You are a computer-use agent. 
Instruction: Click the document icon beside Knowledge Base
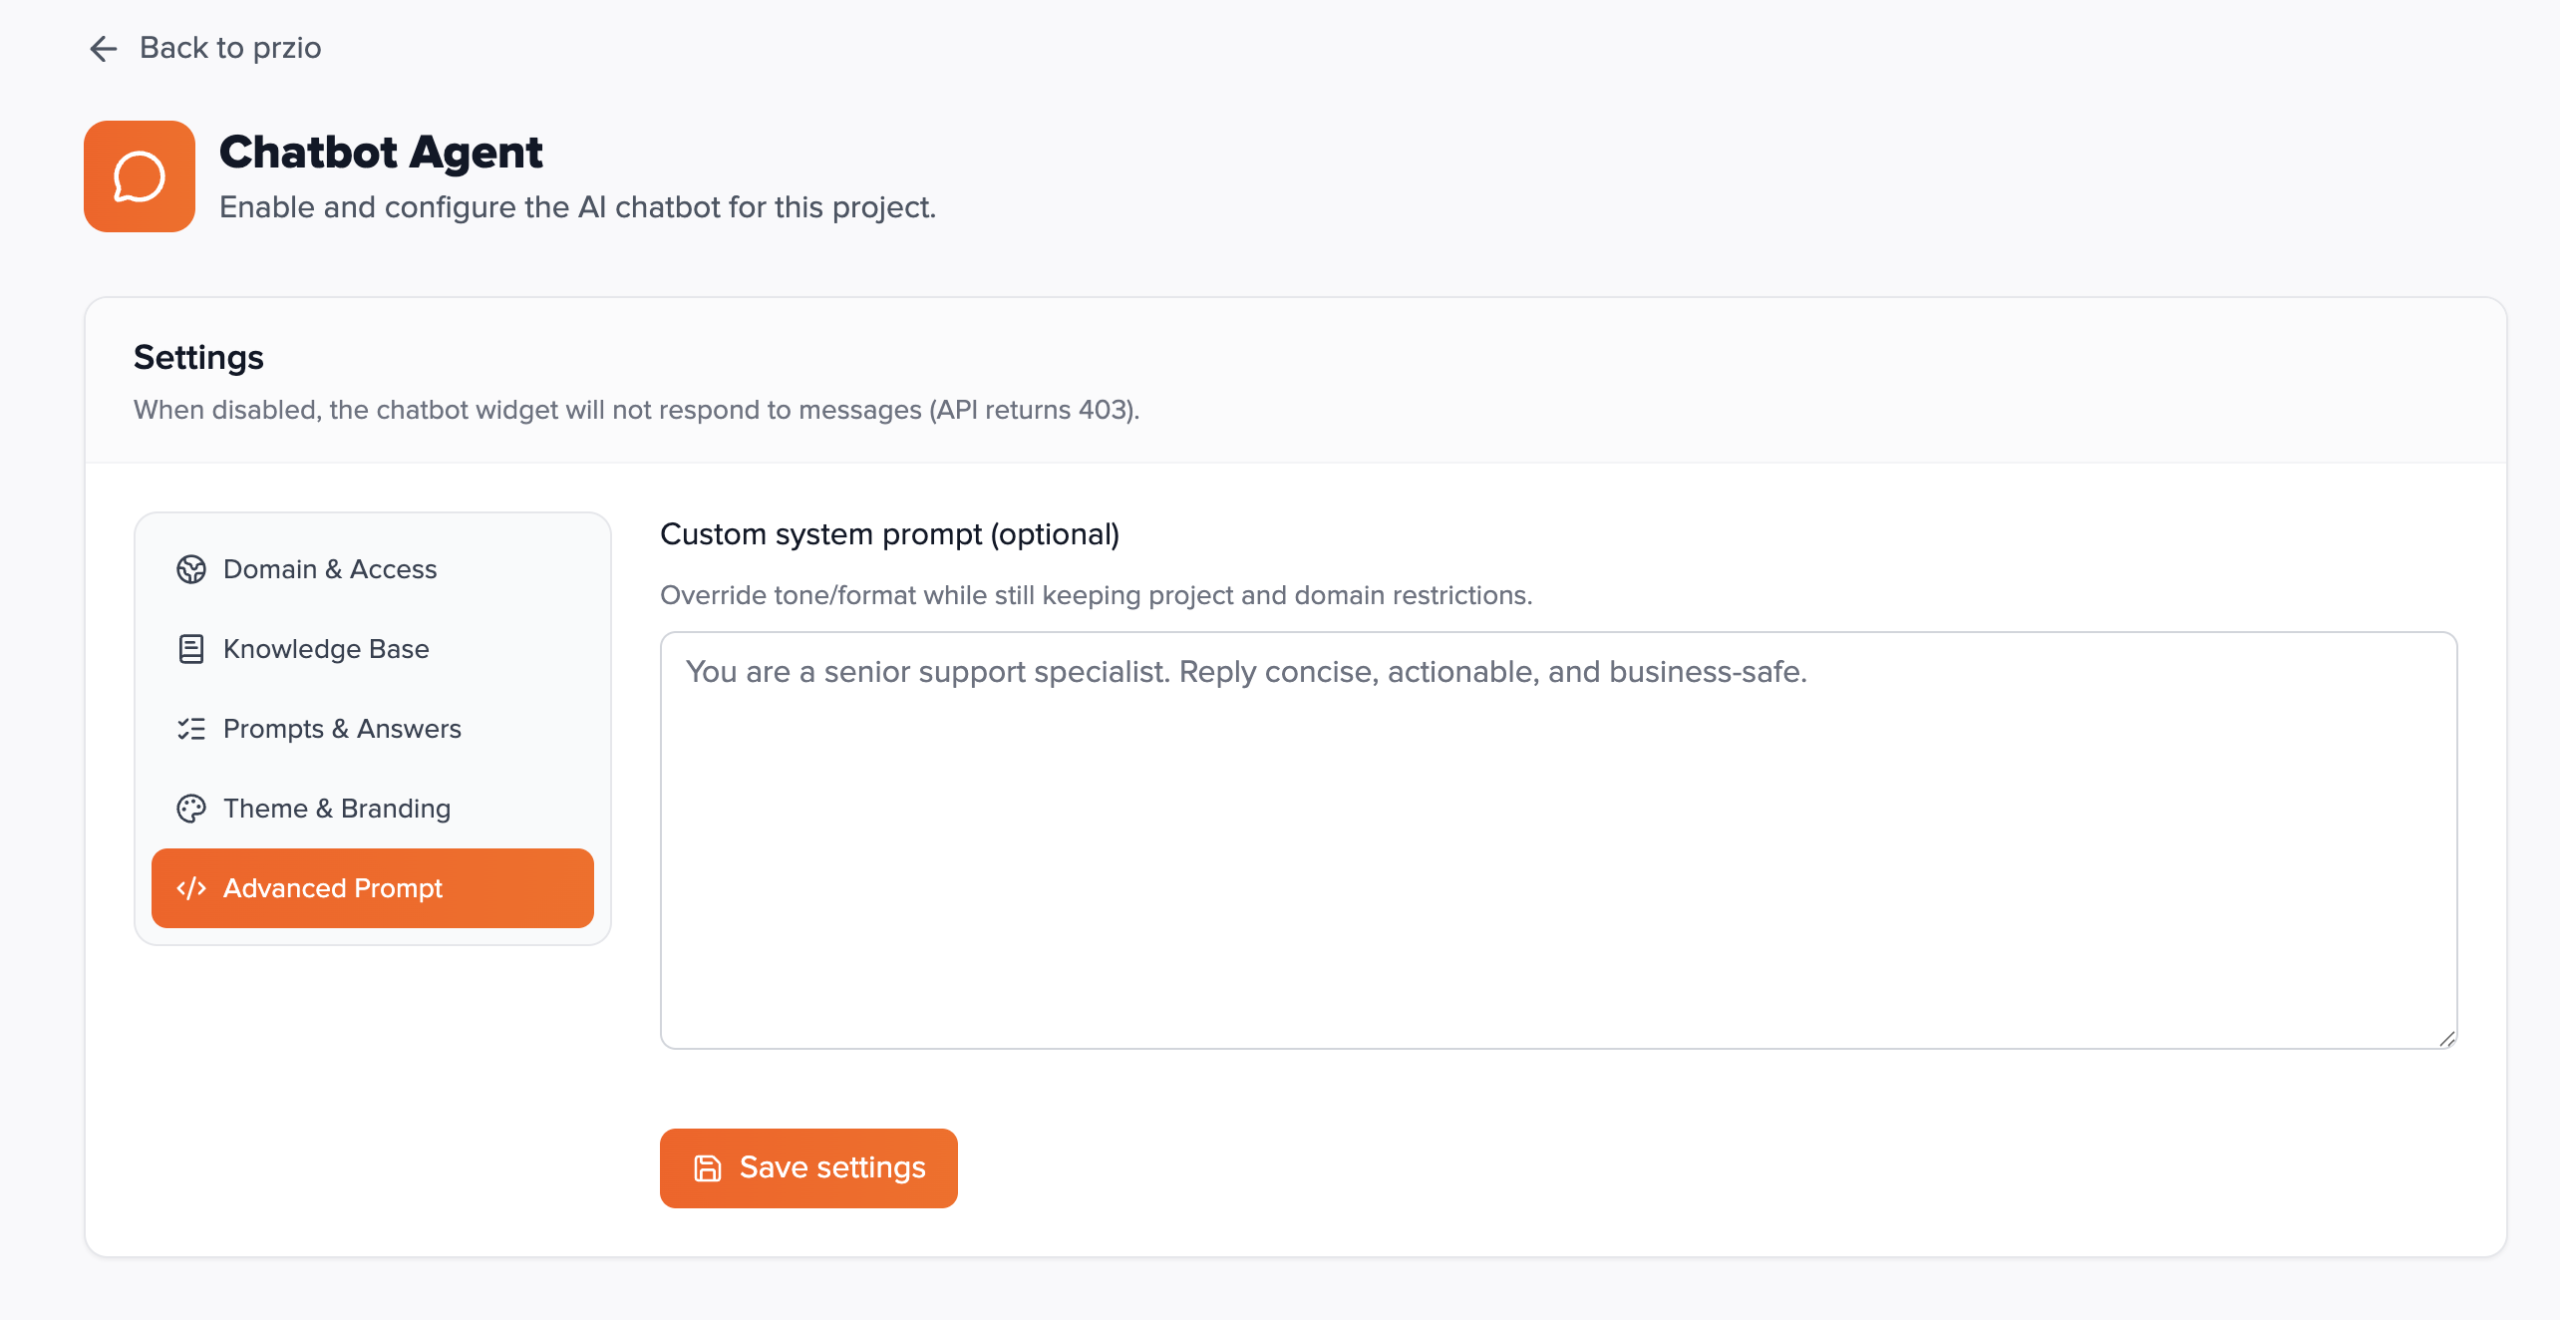click(191, 649)
